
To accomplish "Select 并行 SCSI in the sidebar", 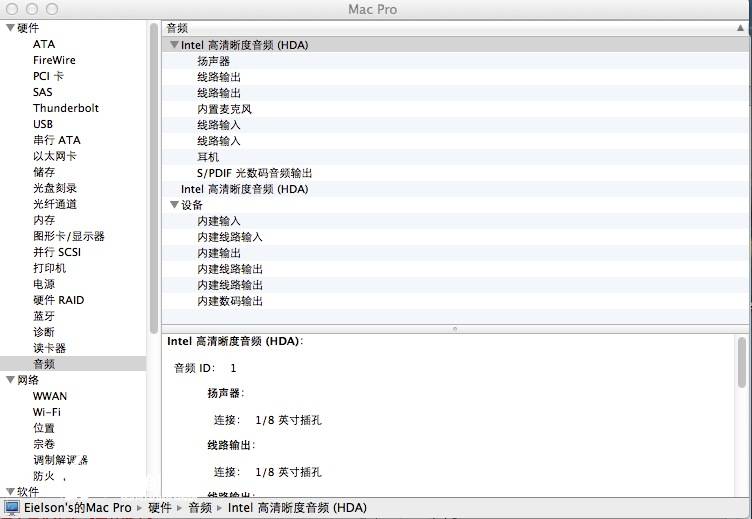I will click(57, 252).
